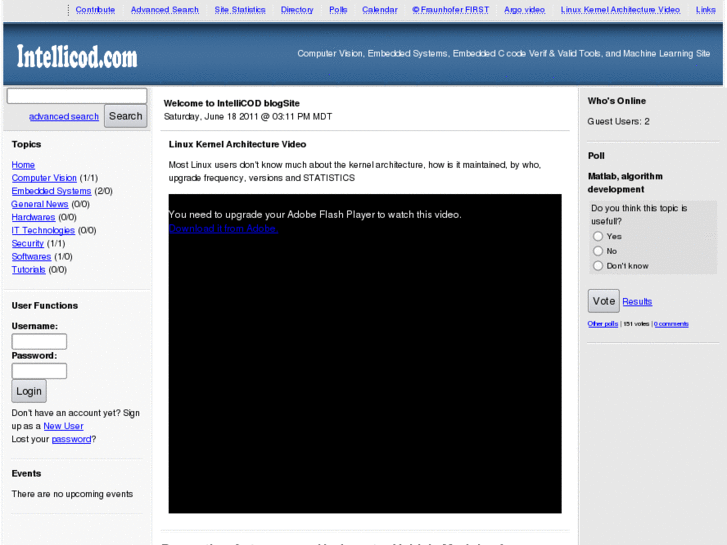Open the Argo video link

click(x=524, y=10)
